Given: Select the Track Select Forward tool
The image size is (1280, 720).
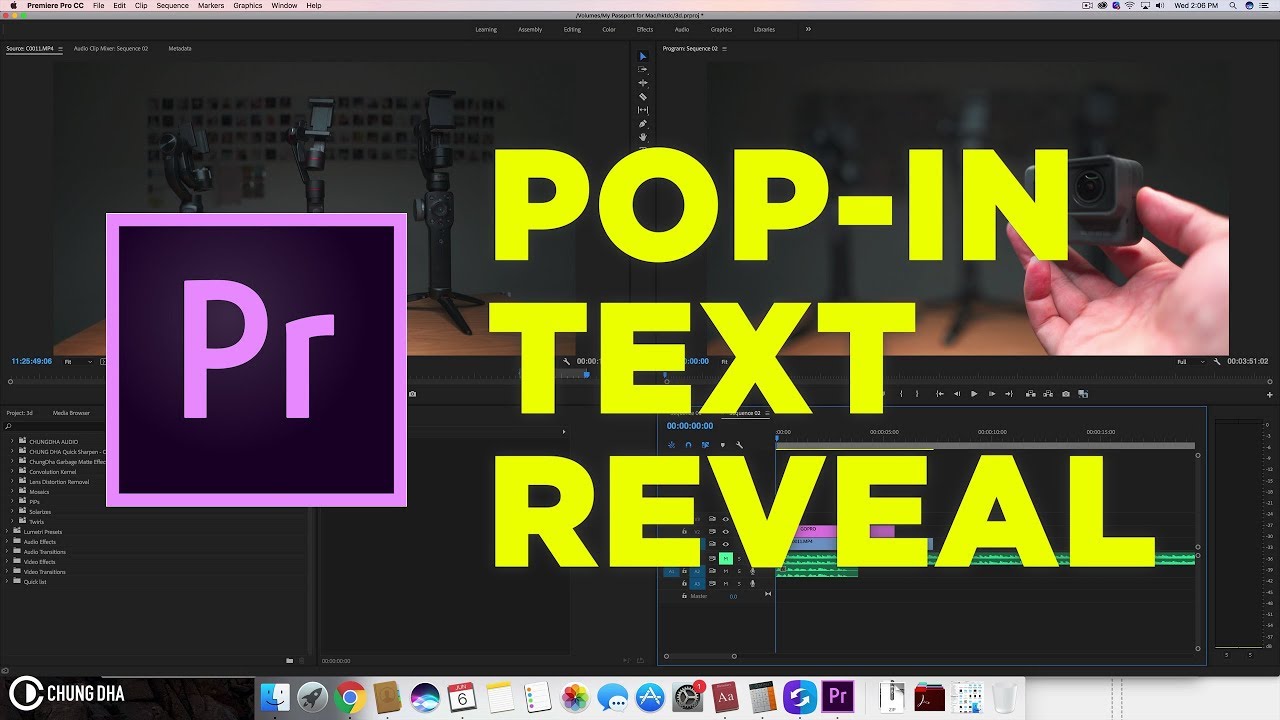Looking at the screenshot, I should pyautogui.click(x=643, y=70).
